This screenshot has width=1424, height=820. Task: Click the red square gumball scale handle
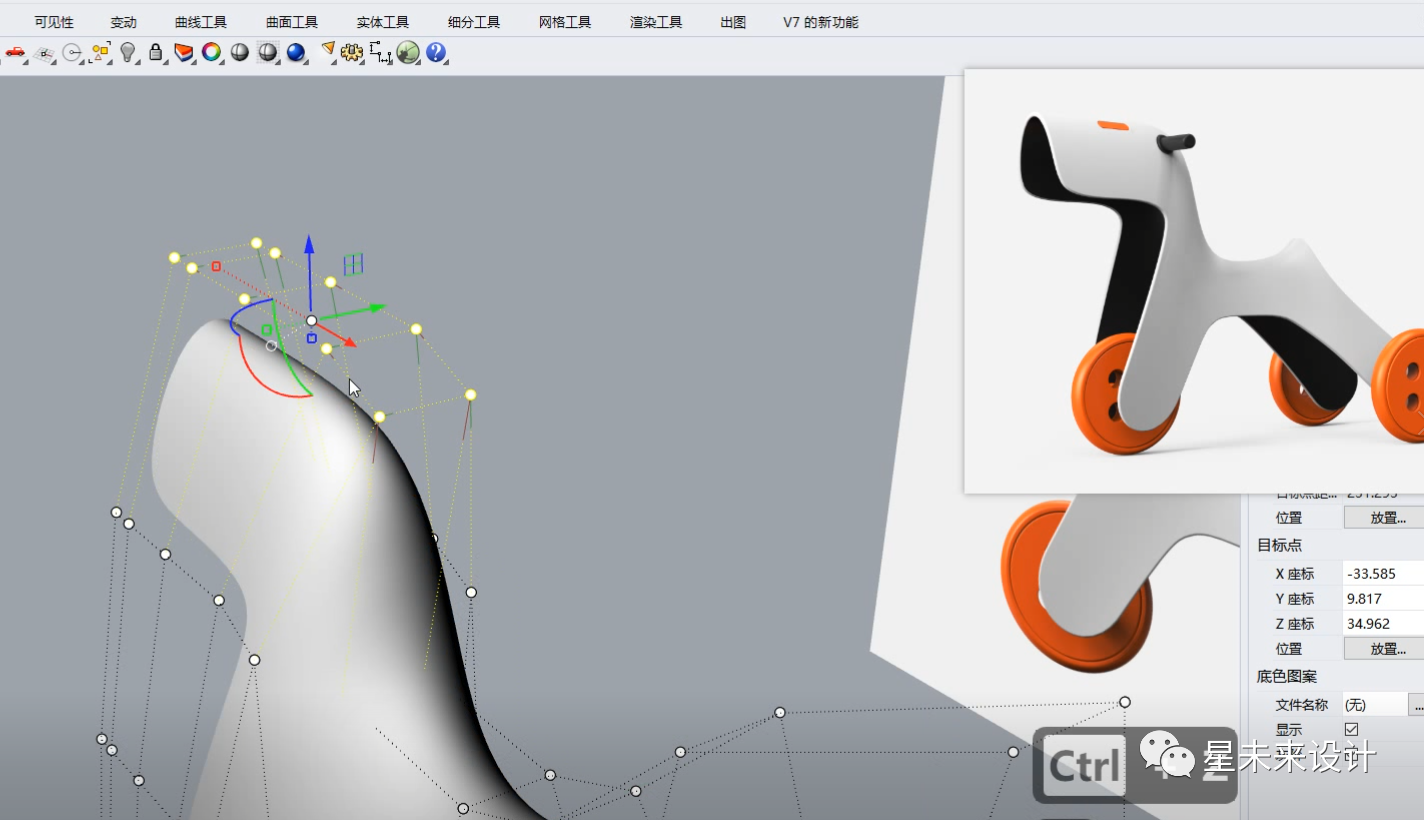216,266
